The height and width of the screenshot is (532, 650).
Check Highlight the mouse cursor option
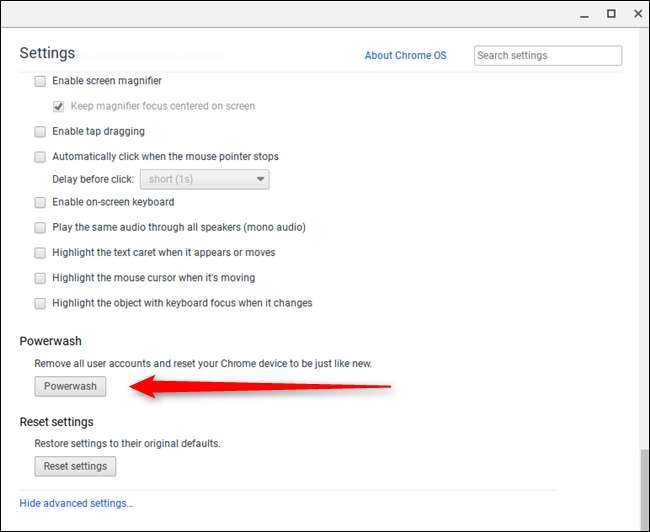(40, 278)
